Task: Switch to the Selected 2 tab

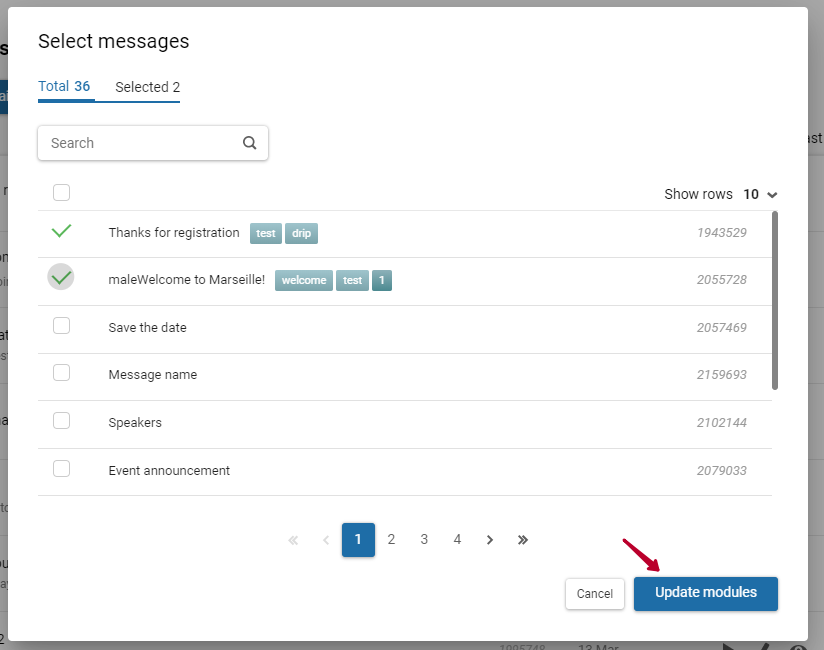Action: 148,87
